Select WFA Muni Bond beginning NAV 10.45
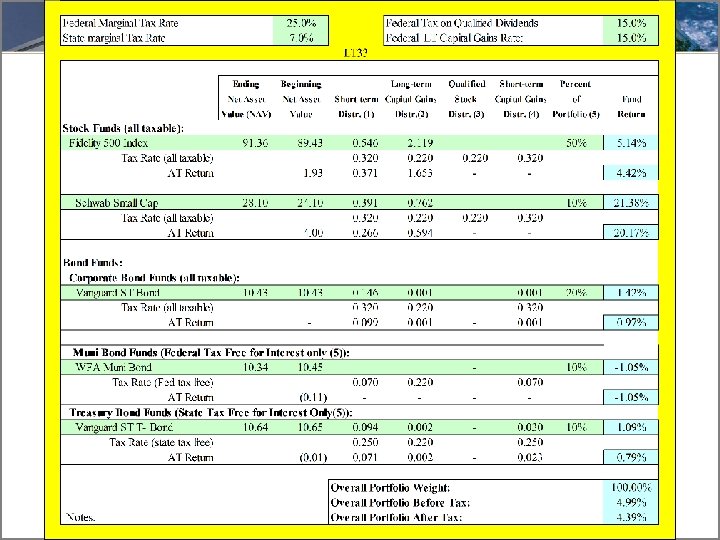This screenshot has height=540, width=720. tap(310, 367)
